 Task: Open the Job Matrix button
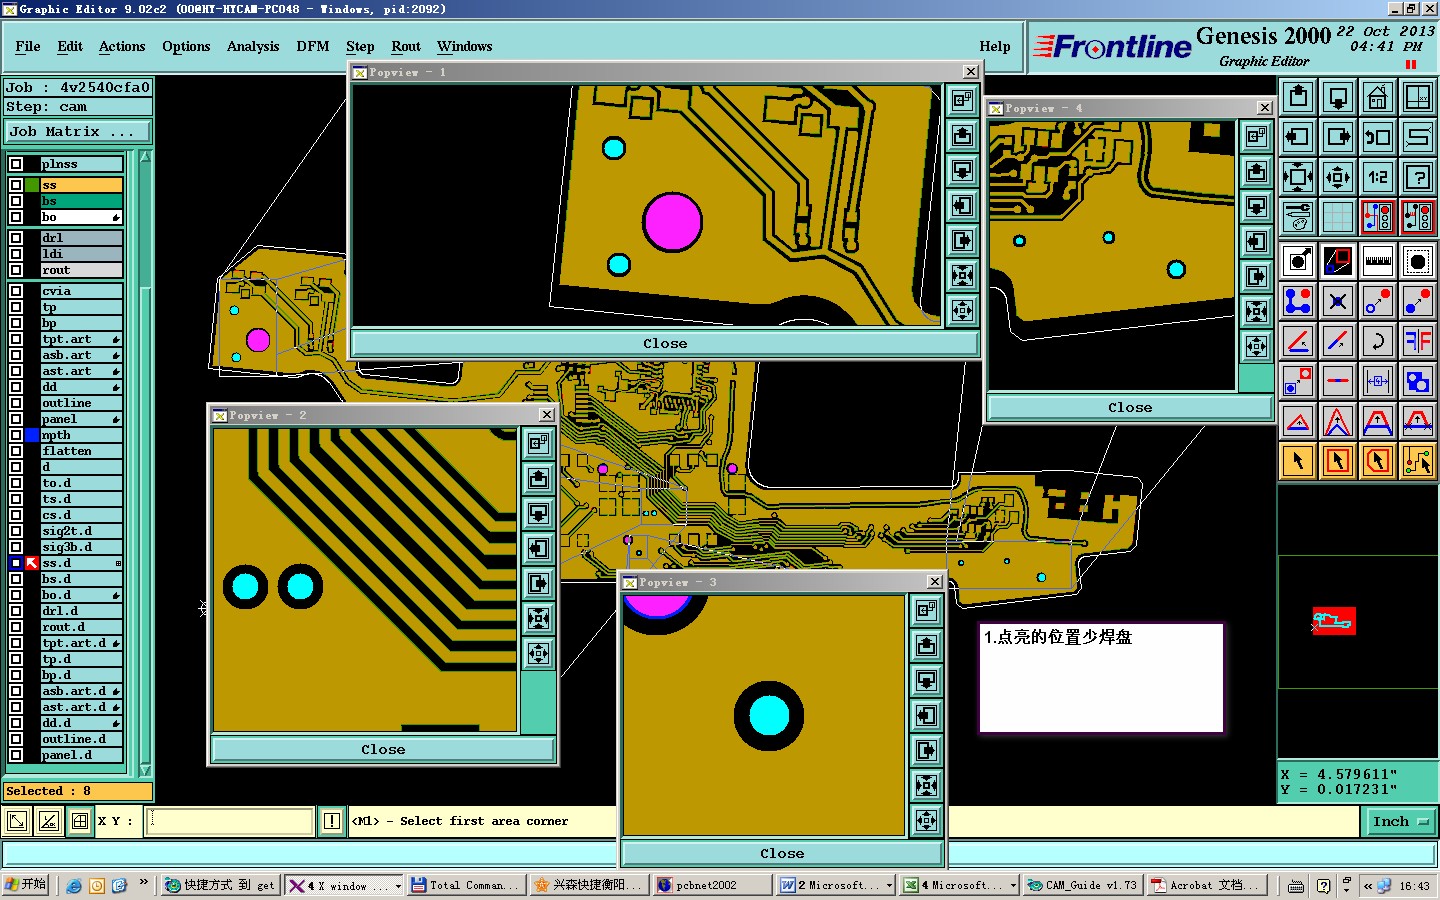click(x=78, y=131)
